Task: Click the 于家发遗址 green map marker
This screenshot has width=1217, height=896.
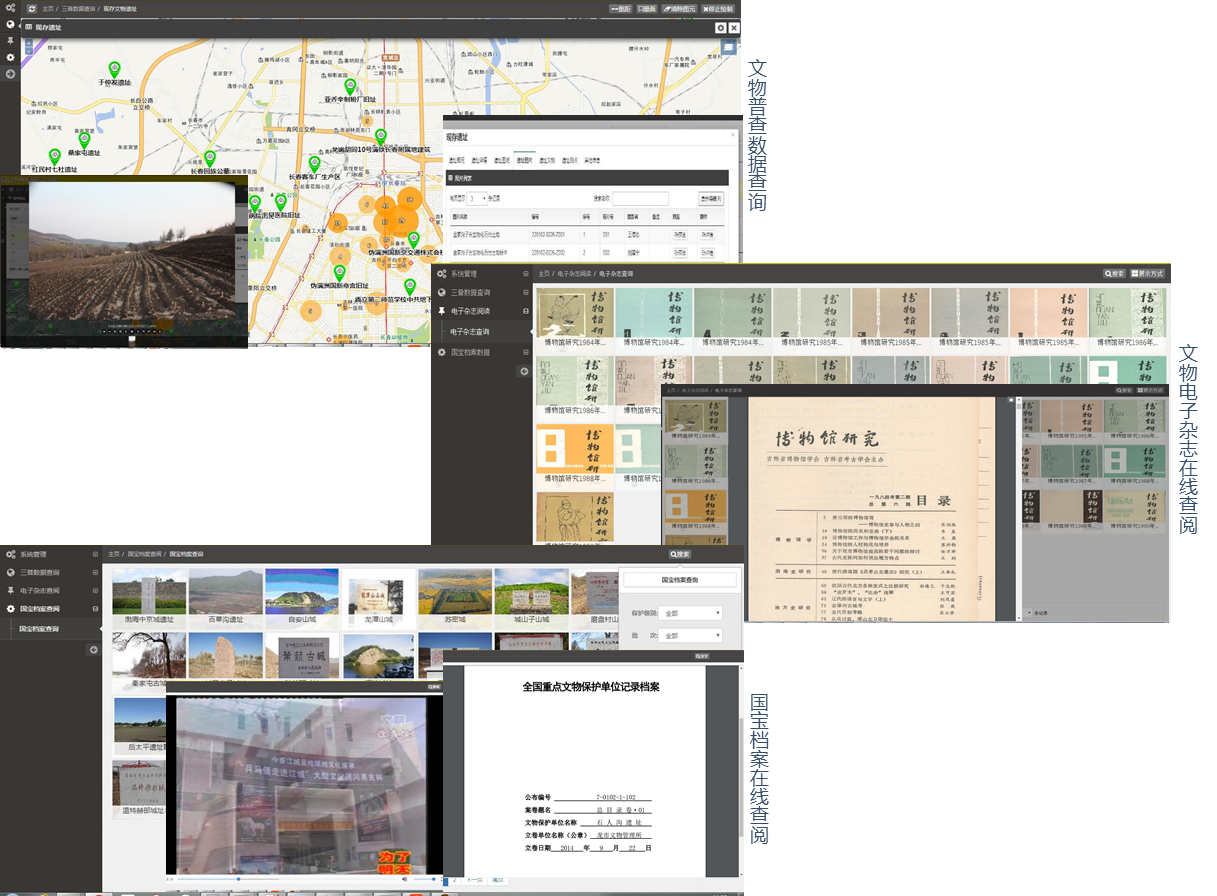Action: coord(114,69)
